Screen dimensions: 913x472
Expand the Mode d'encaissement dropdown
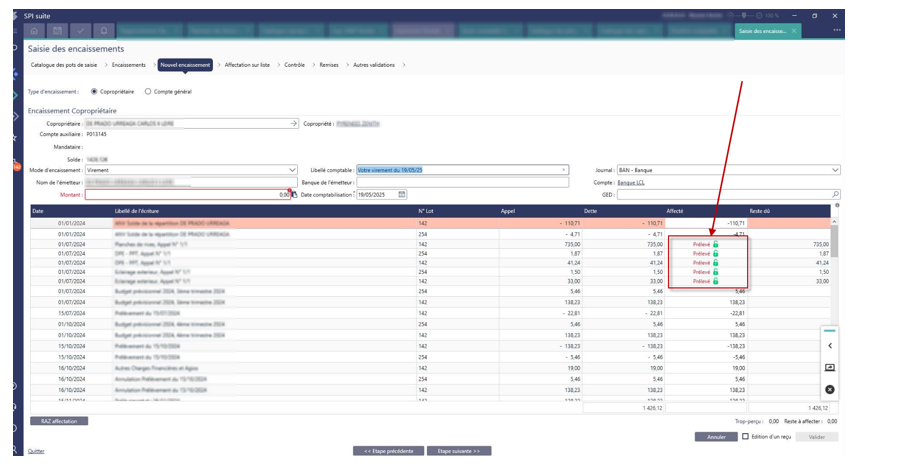(292, 170)
